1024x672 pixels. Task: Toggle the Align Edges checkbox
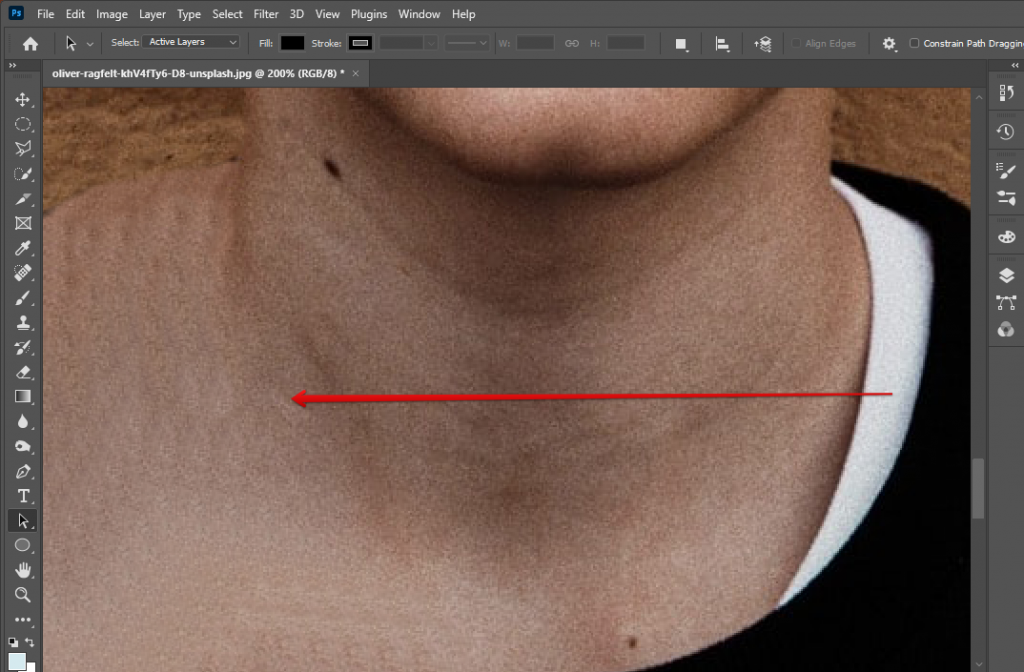[x=796, y=43]
